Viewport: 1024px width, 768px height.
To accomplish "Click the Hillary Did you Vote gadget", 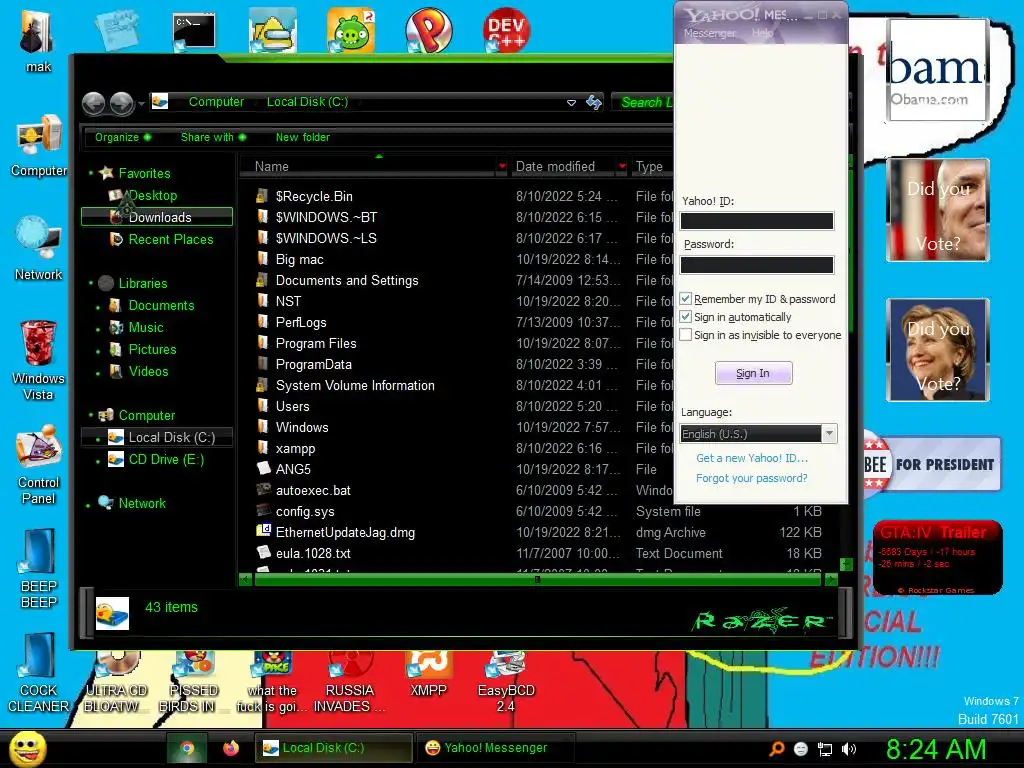I will [x=937, y=349].
